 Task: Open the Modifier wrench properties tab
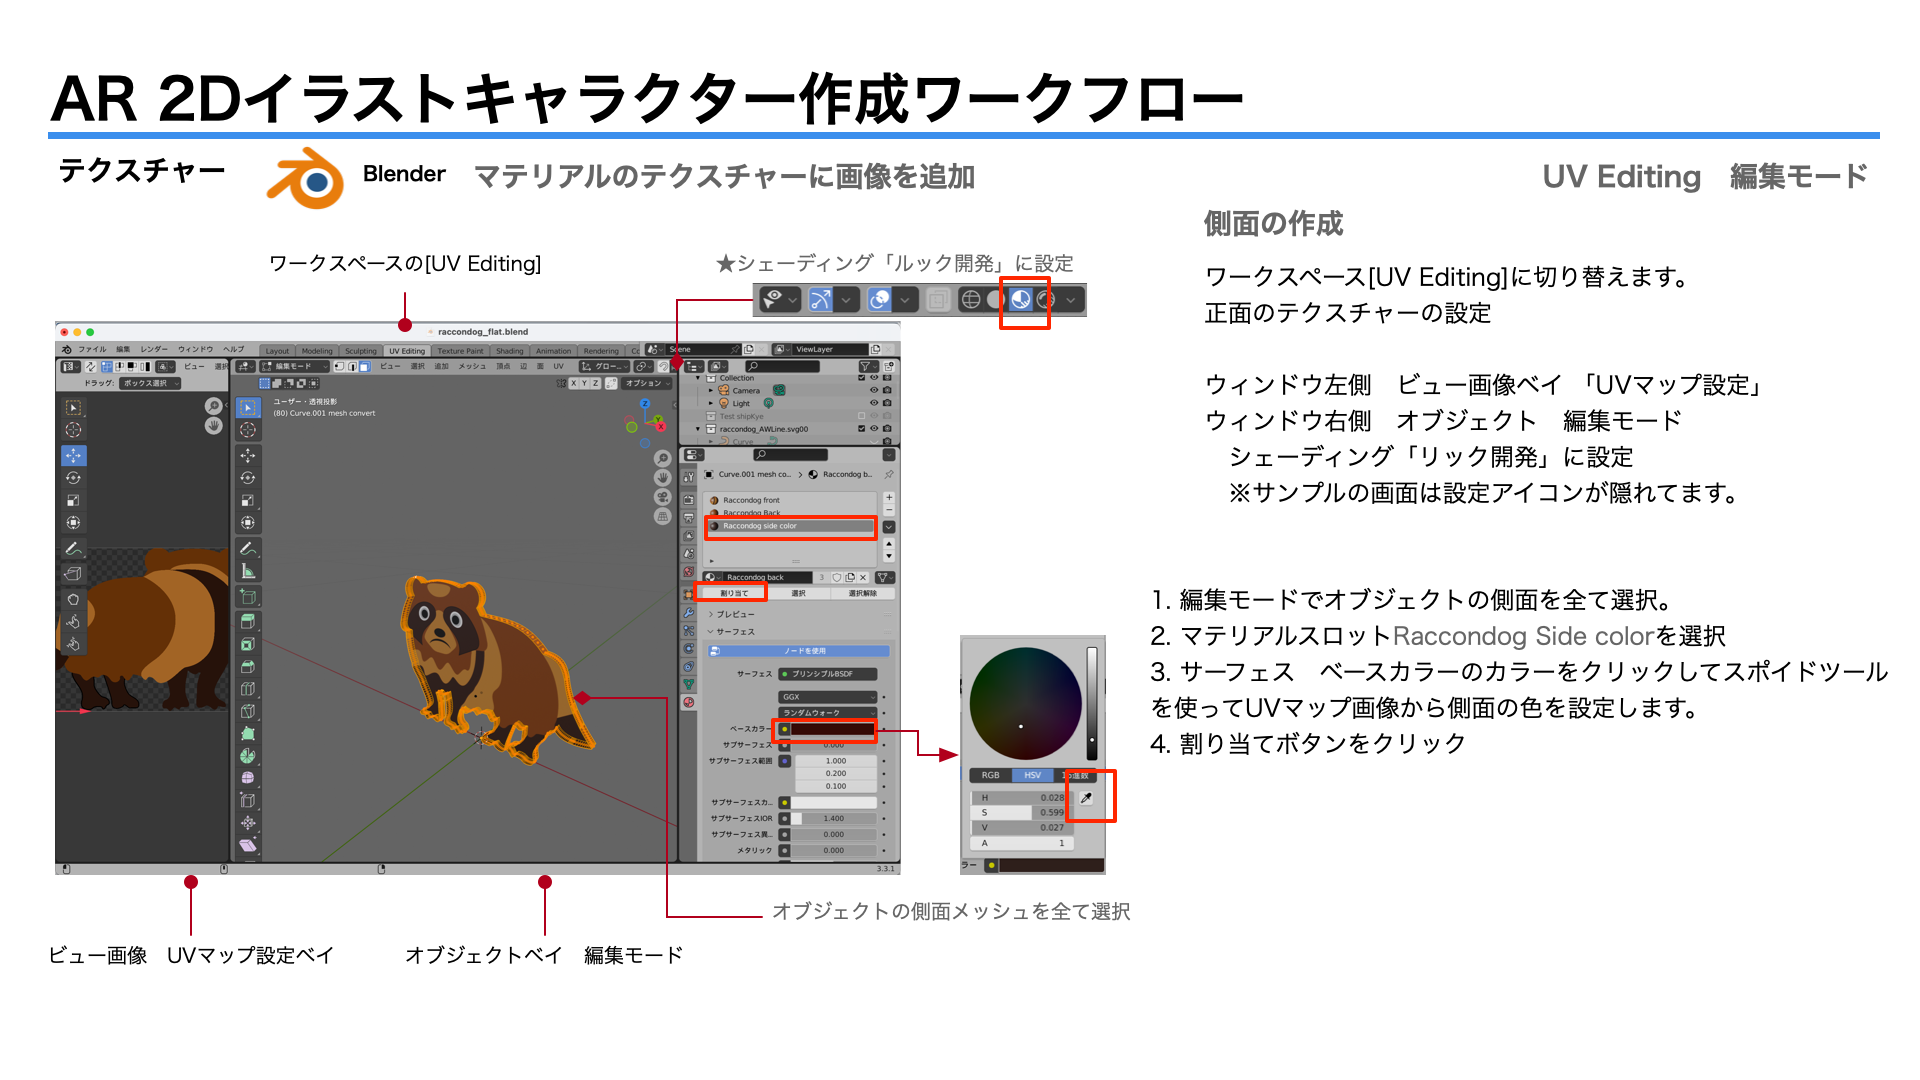point(689,612)
